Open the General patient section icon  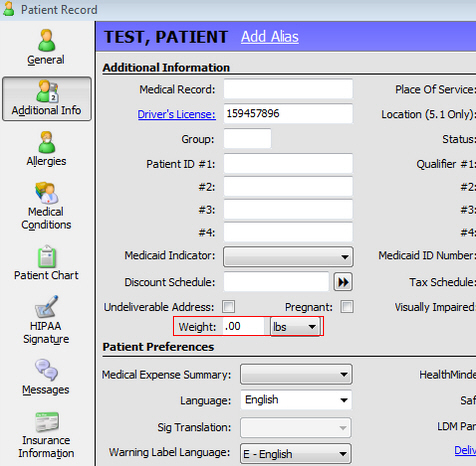pyautogui.click(x=46, y=40)
